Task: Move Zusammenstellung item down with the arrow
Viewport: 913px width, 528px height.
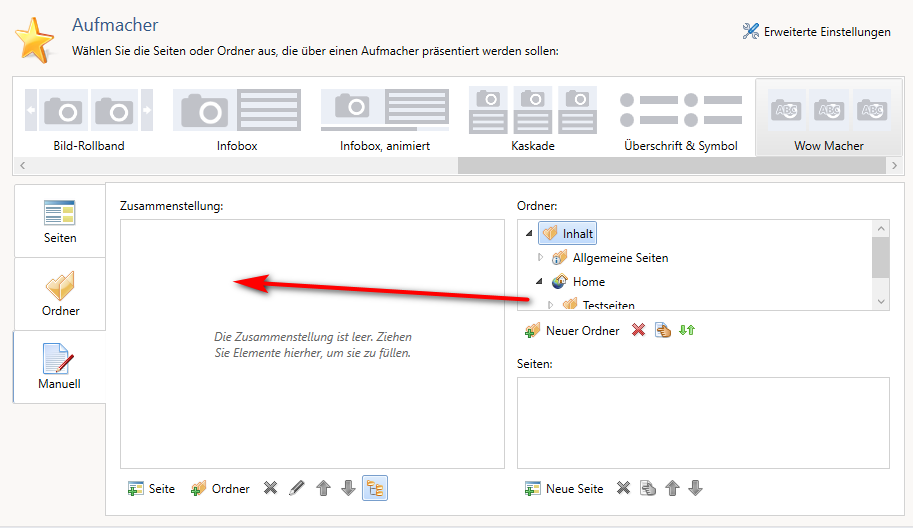Action: (348, 488)
